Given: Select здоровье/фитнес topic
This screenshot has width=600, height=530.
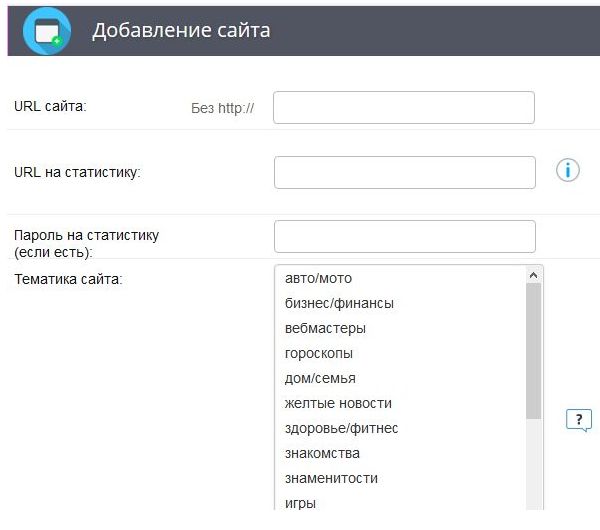Looking at the screenshot, I should [x=341, y=428].
